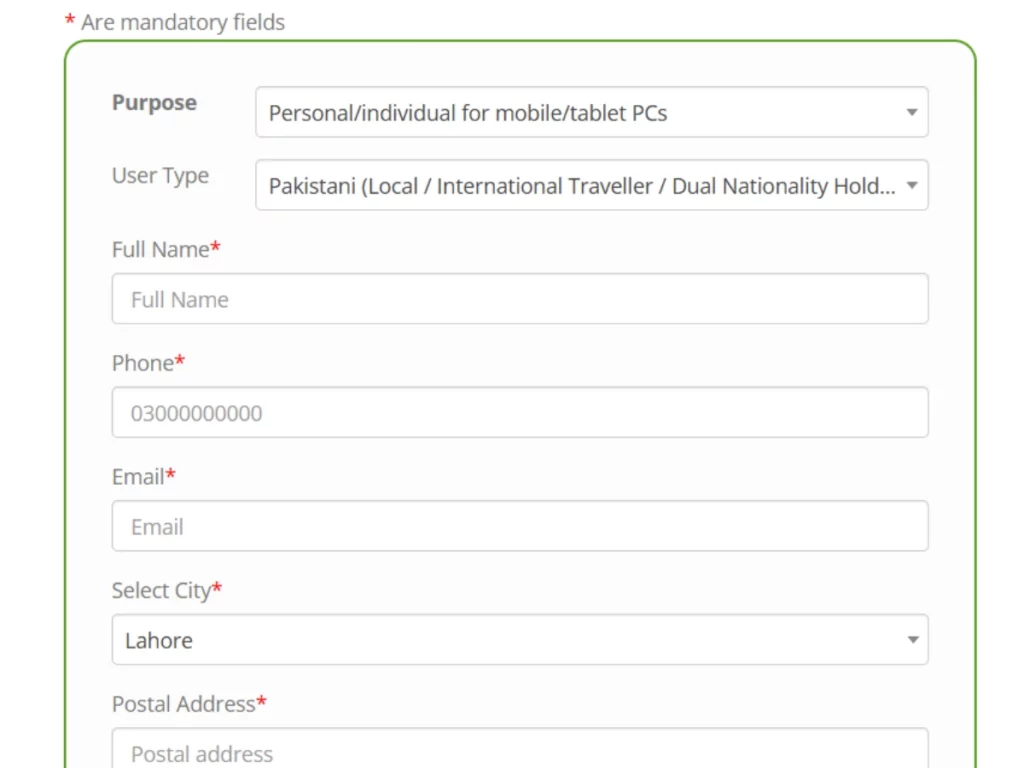The width and height of the screenshot is (1024, 768).
Task: Click the Email field label
Action: (x=138, y=477)
